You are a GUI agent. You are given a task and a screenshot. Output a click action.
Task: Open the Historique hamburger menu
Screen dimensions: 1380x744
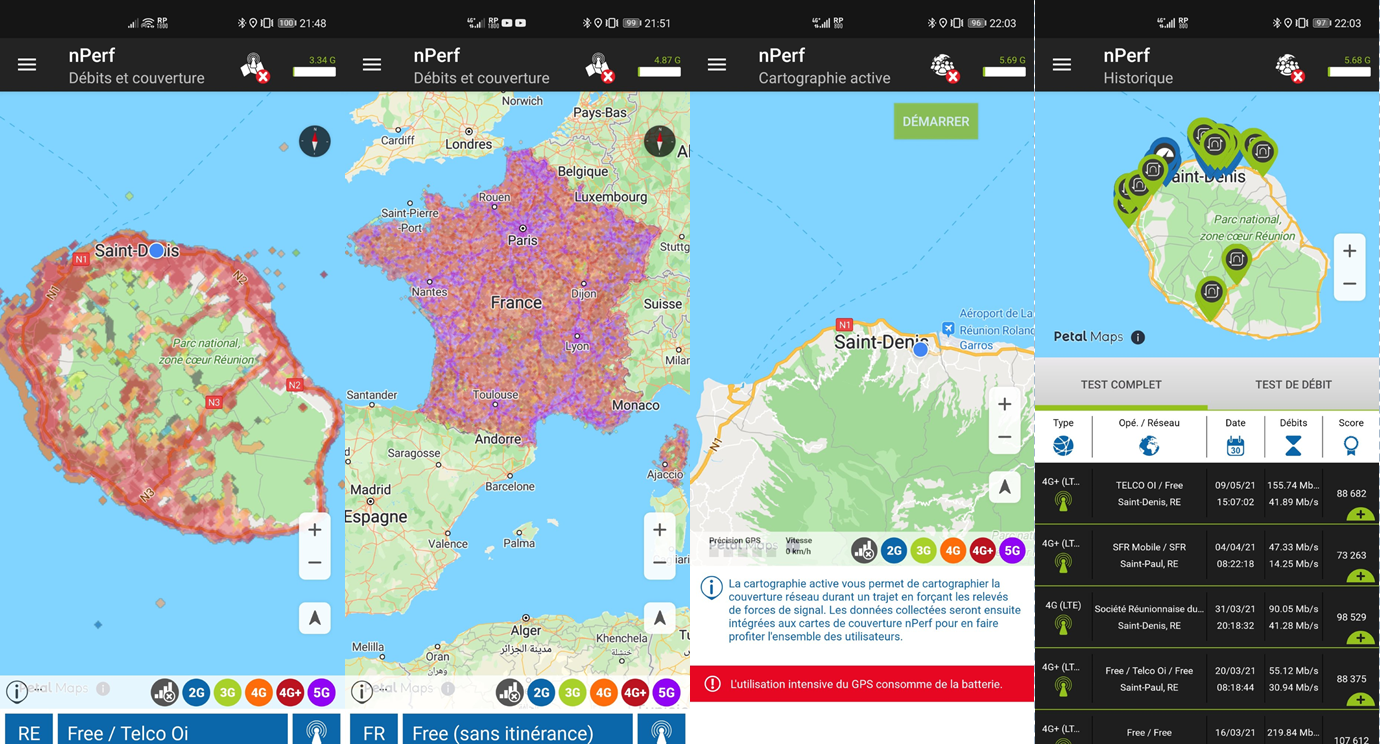1062,65
